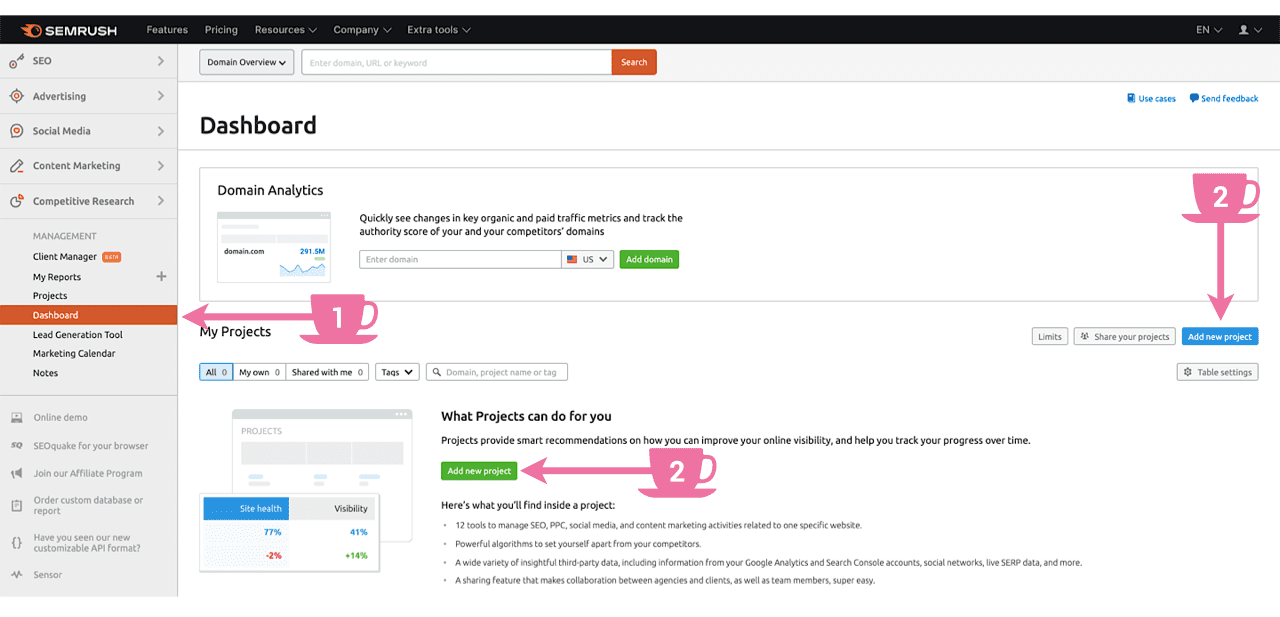This screenshot has height=617, width=1280.
Task: Open the Domain Overview dropdown
Action: tap(246, 61)
